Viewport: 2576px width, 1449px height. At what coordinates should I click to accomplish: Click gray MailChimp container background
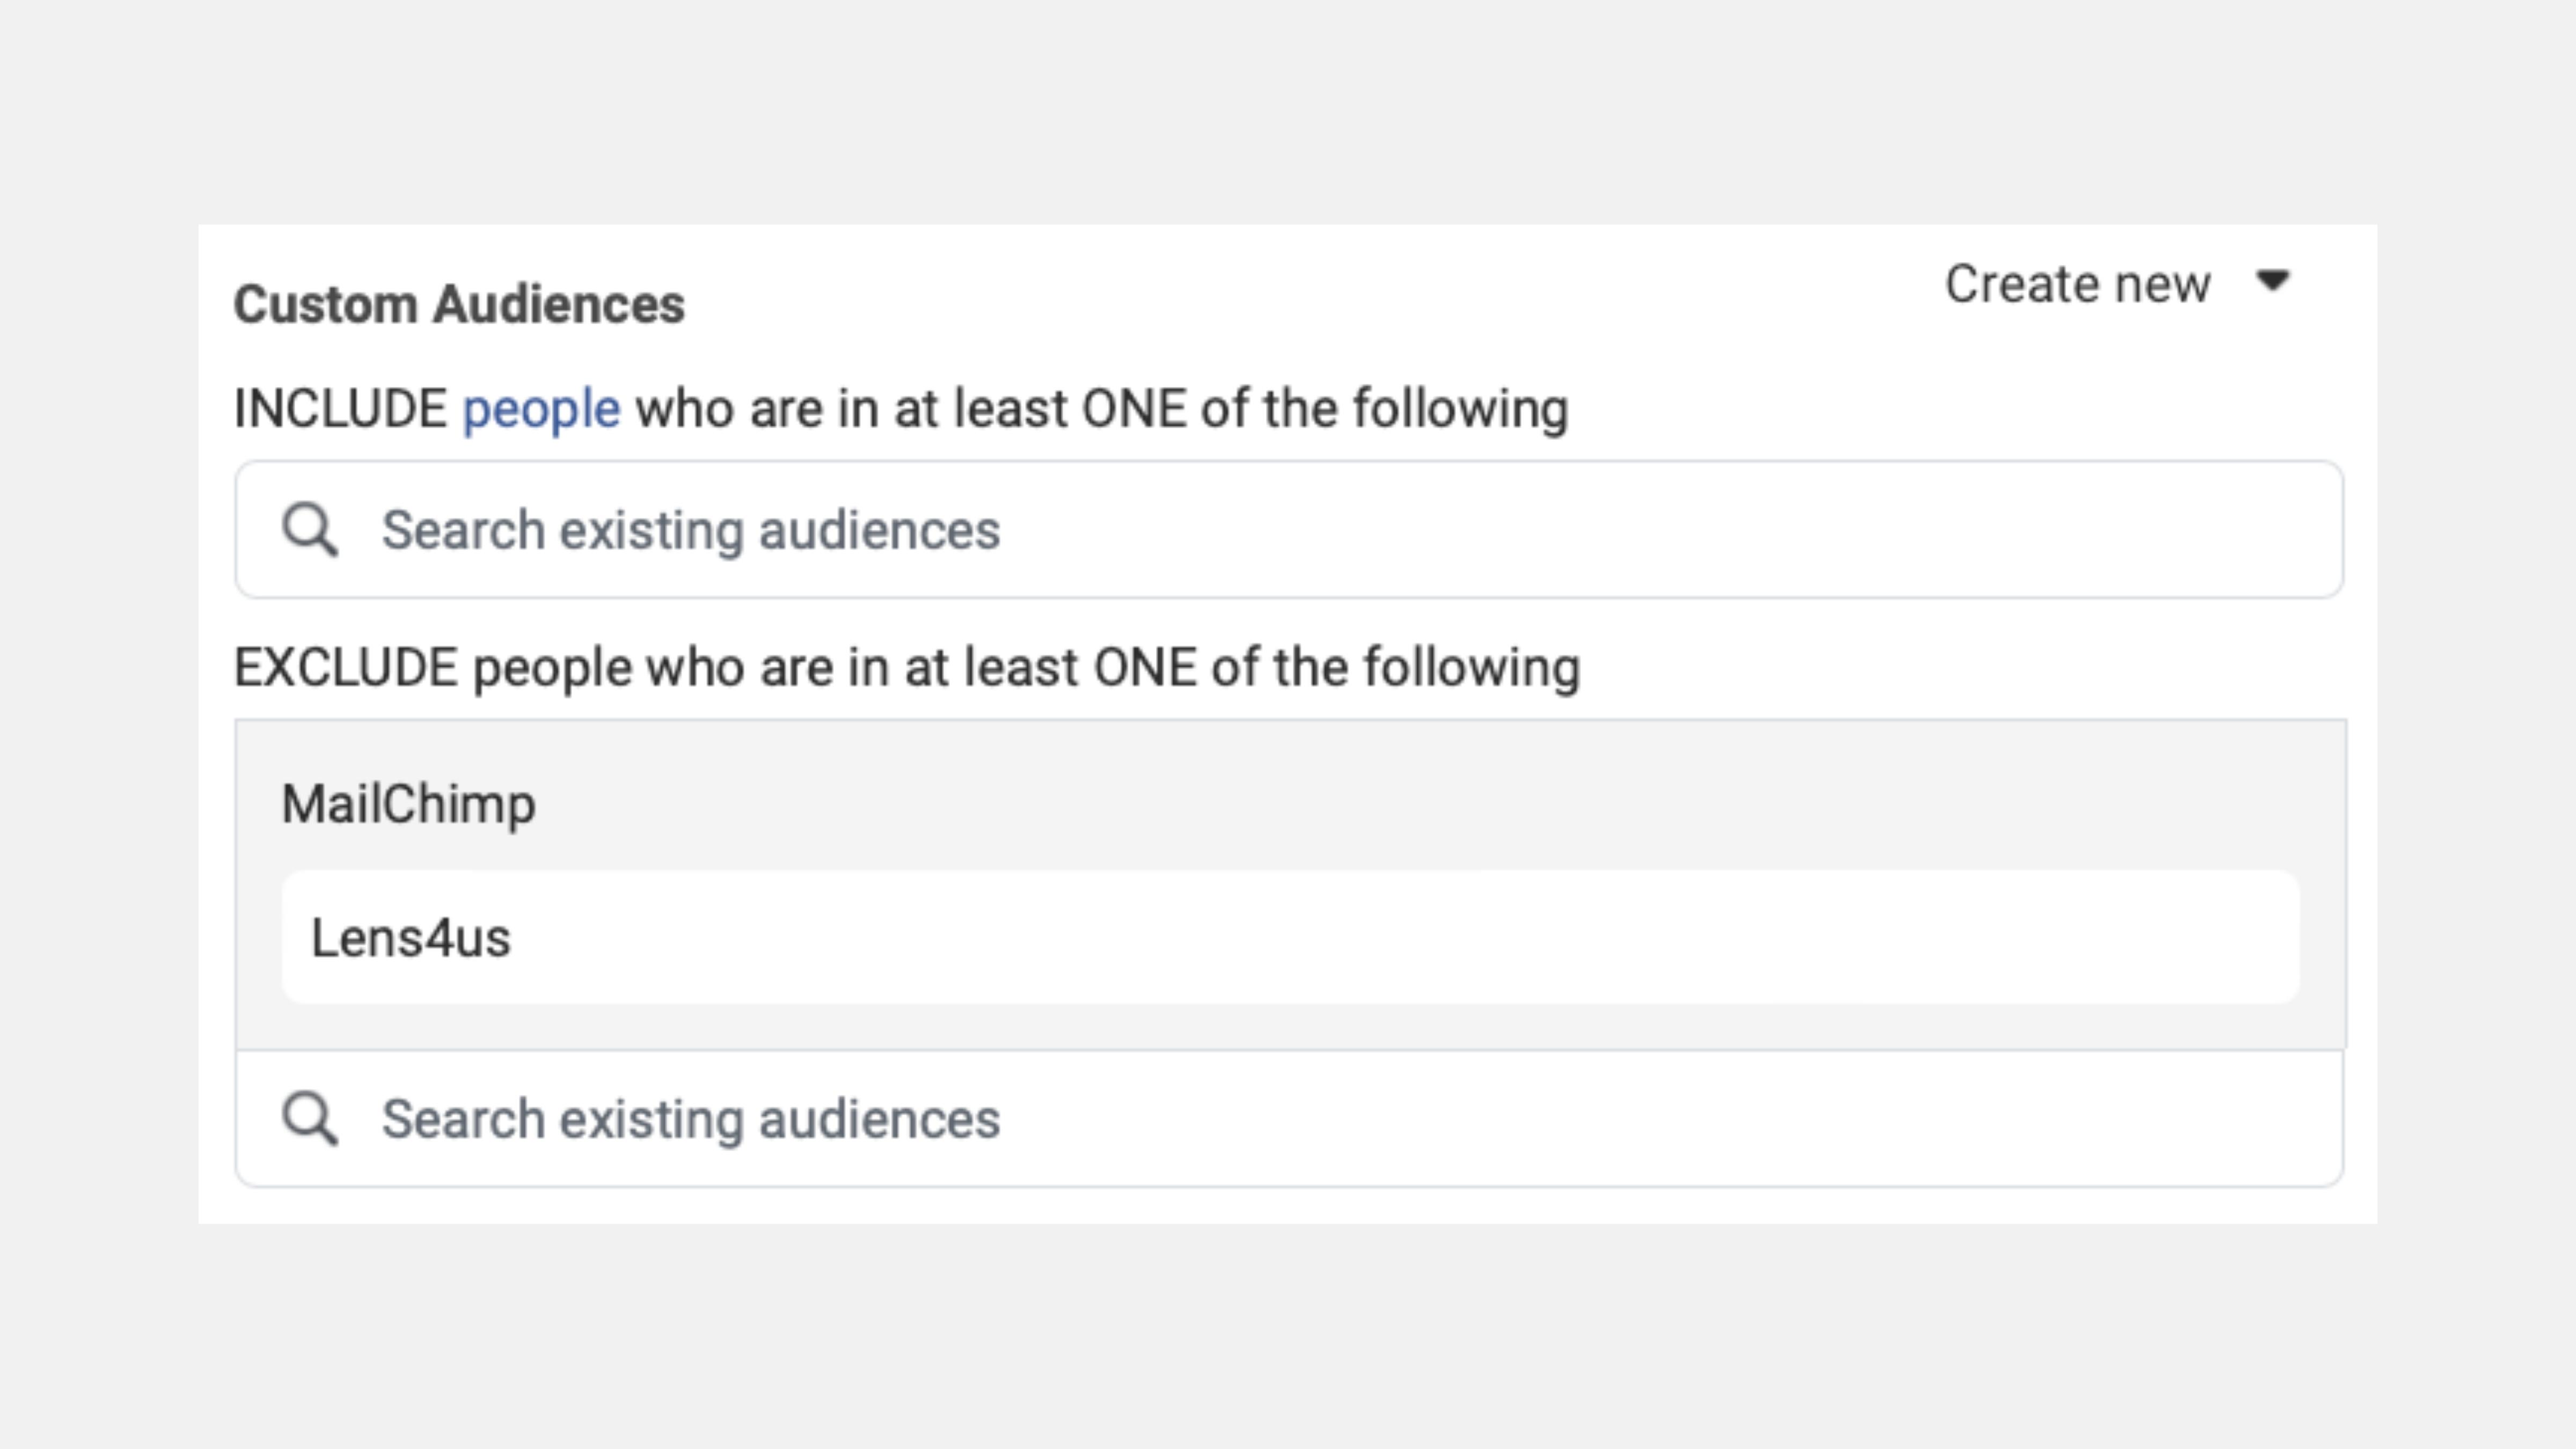[x=1400, y=790]
